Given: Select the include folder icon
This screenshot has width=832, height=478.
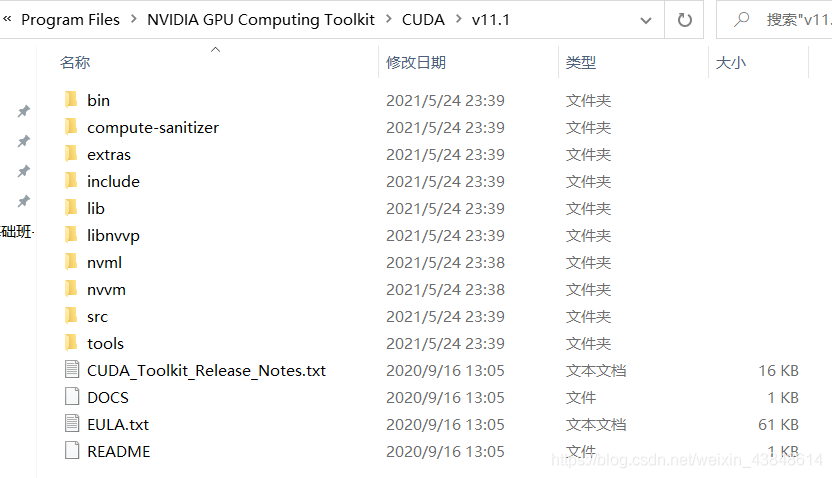Looking at the screenshot, I should tap(70, 181).
